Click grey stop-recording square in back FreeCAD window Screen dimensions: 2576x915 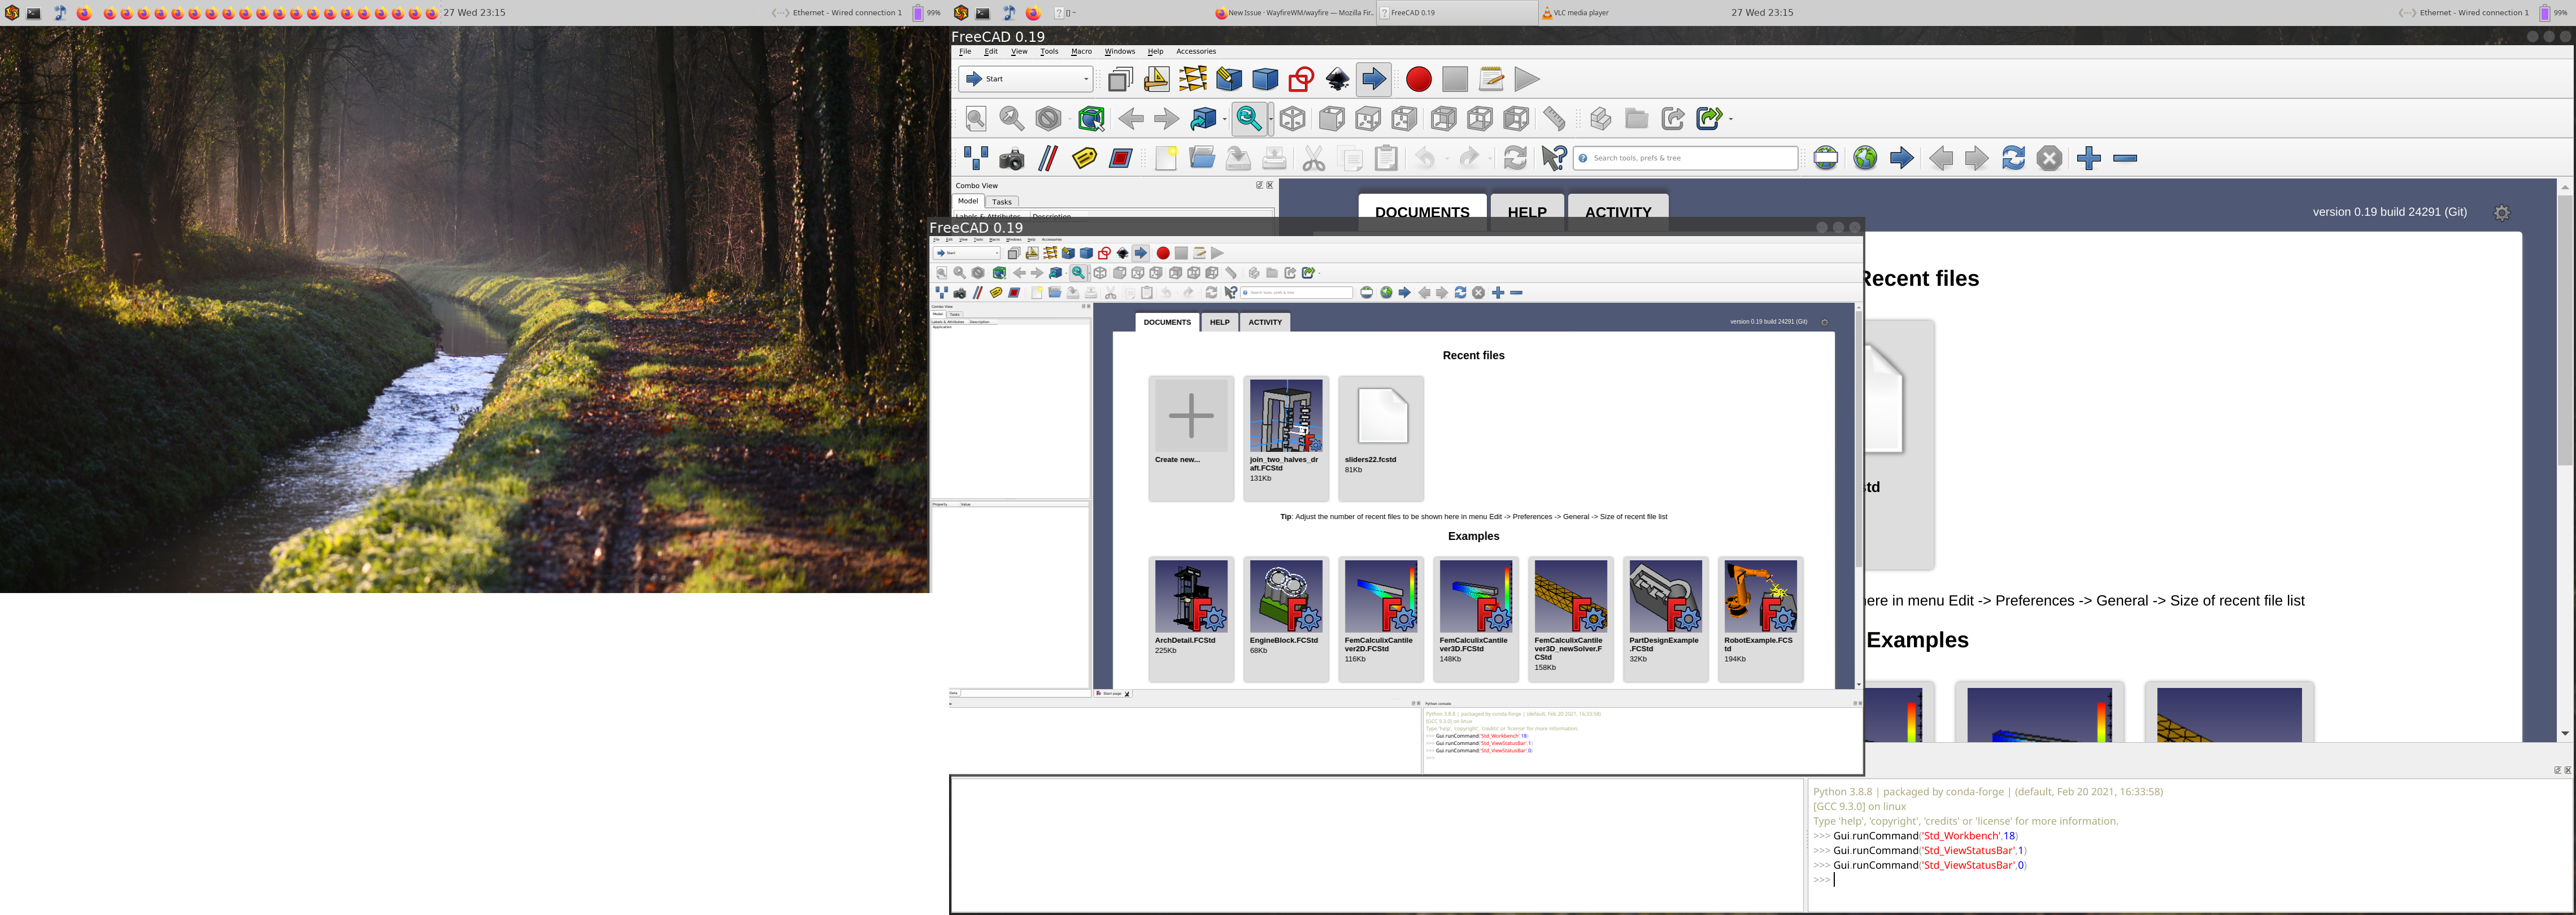(x=1455, y=79)
